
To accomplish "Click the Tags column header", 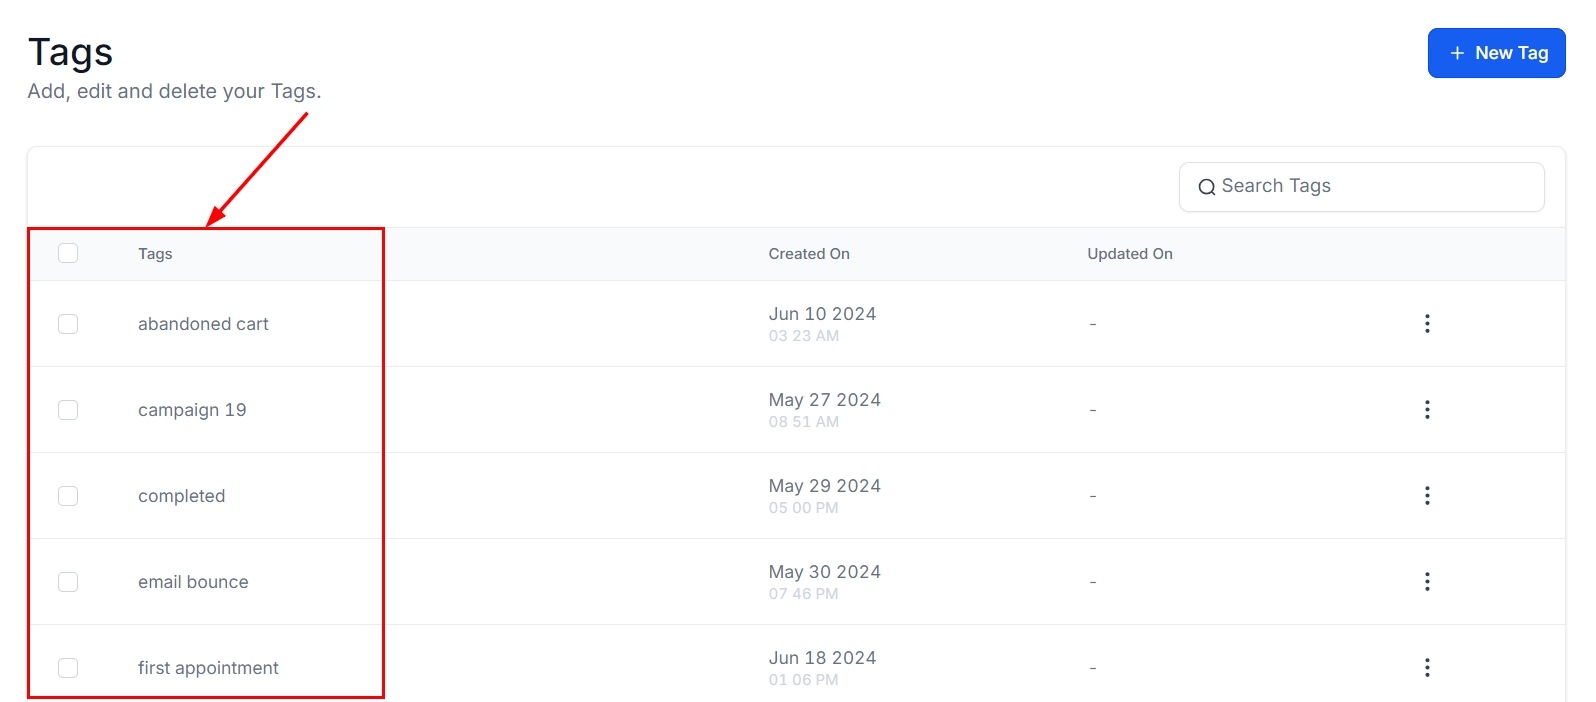I will (155, 254).
